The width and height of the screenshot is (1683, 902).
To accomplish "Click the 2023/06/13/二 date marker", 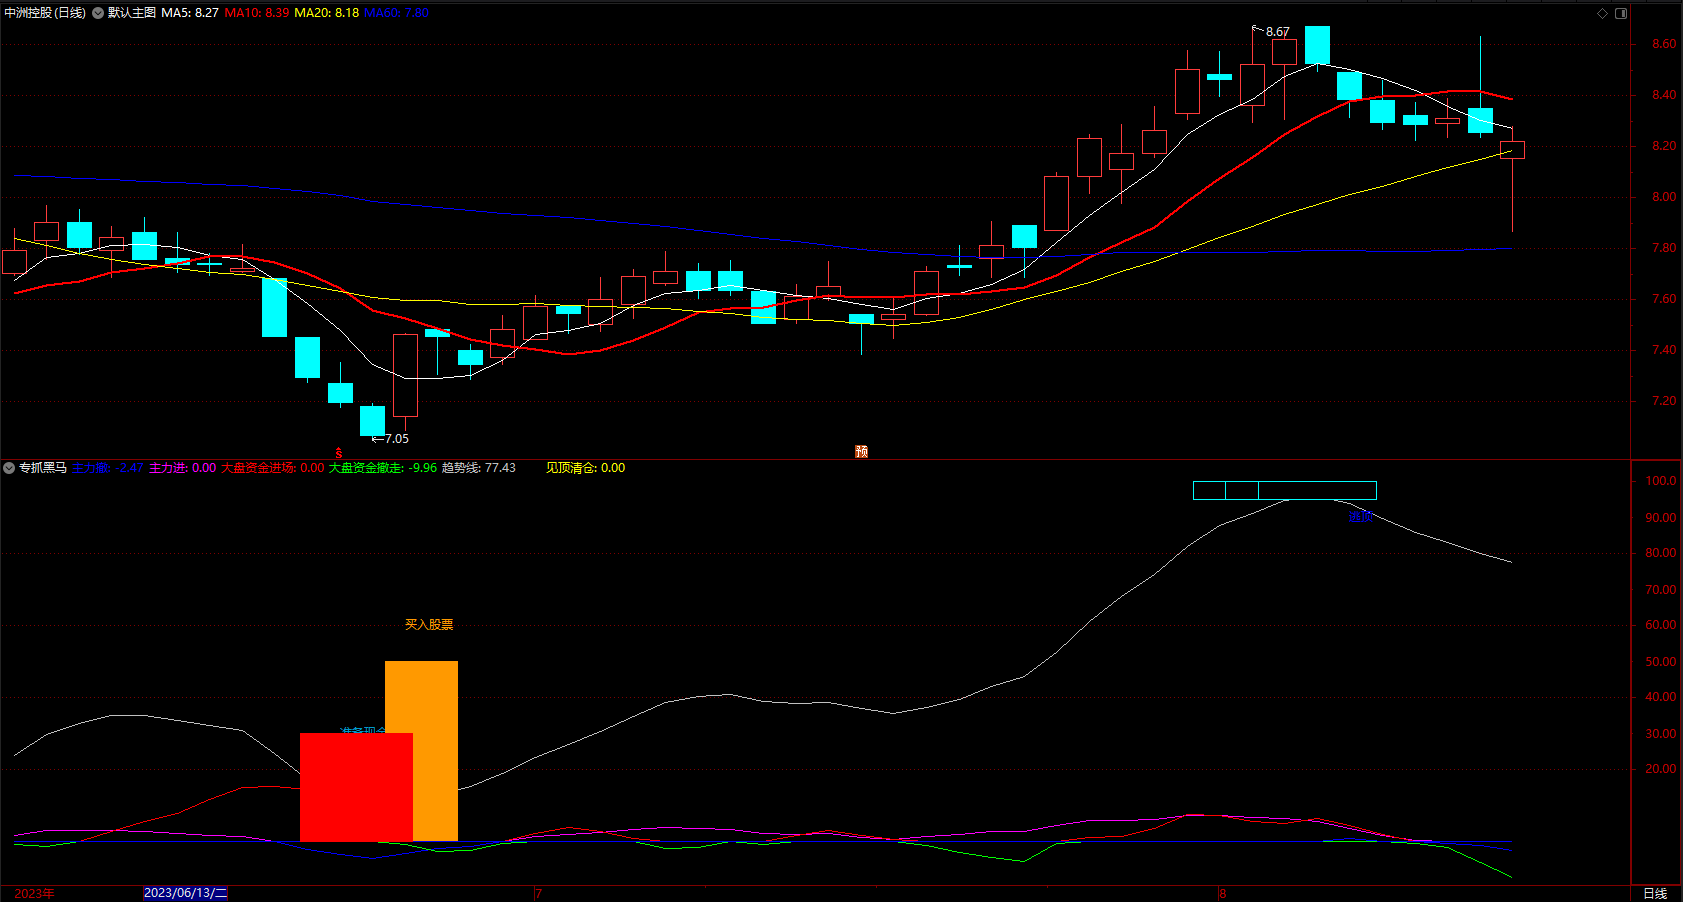I will point(186,893).
